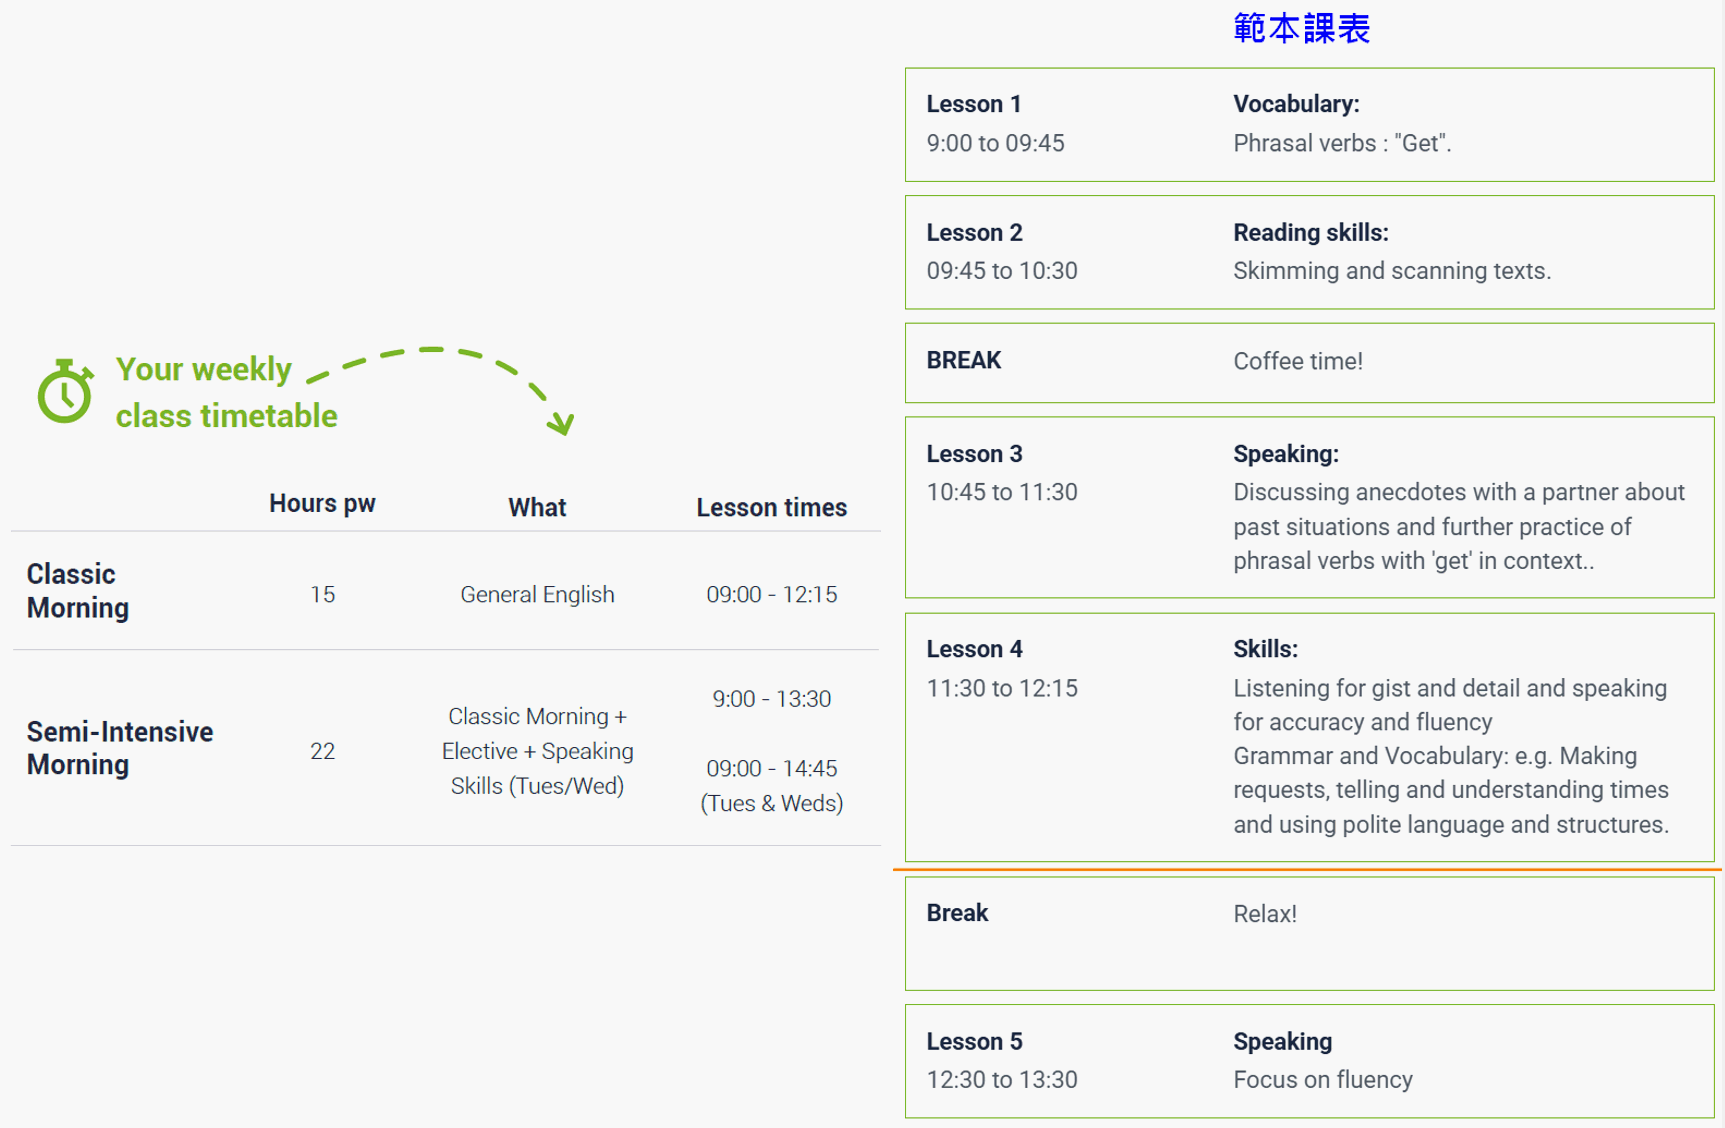Click the green stopwatch icon
The width and height of the screenshot is (1725, 1128).
pos(65,391)
